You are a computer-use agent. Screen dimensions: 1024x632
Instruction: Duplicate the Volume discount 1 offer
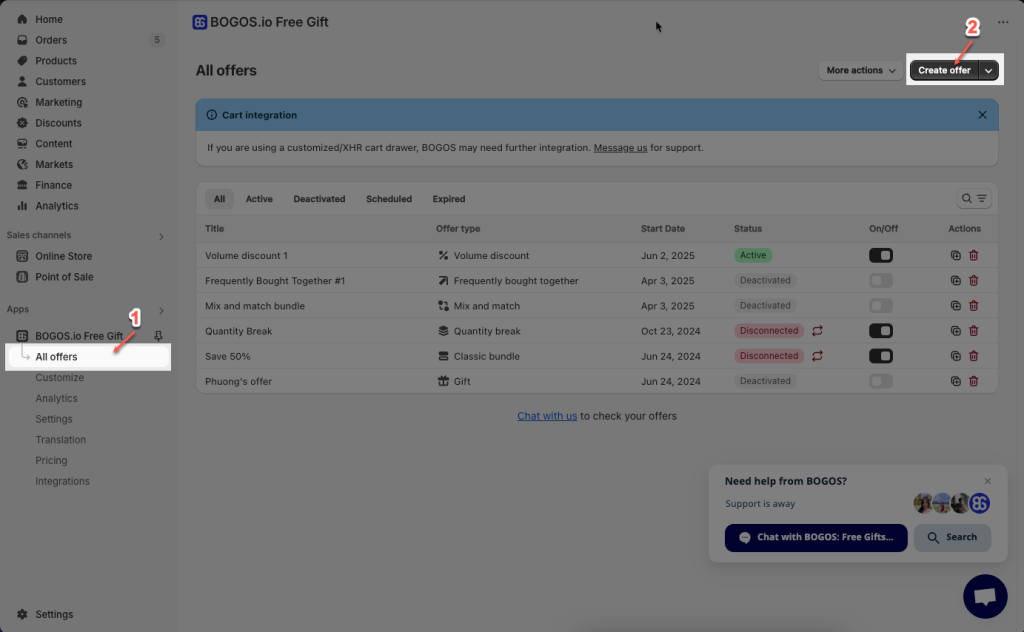click(955, 255)
